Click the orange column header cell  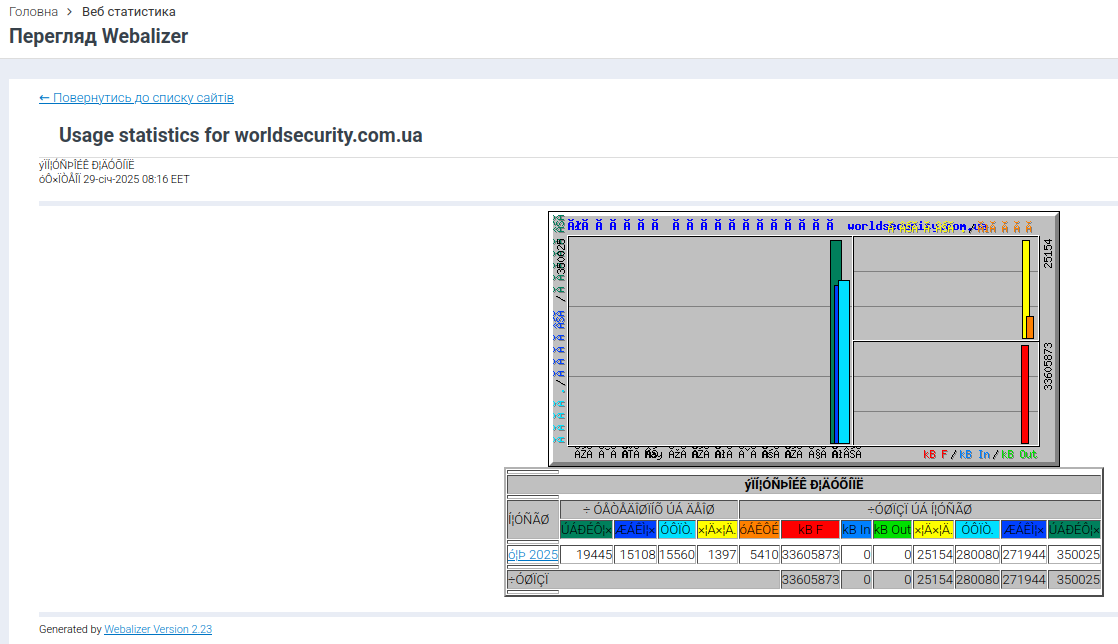click(x=759, y=529)
